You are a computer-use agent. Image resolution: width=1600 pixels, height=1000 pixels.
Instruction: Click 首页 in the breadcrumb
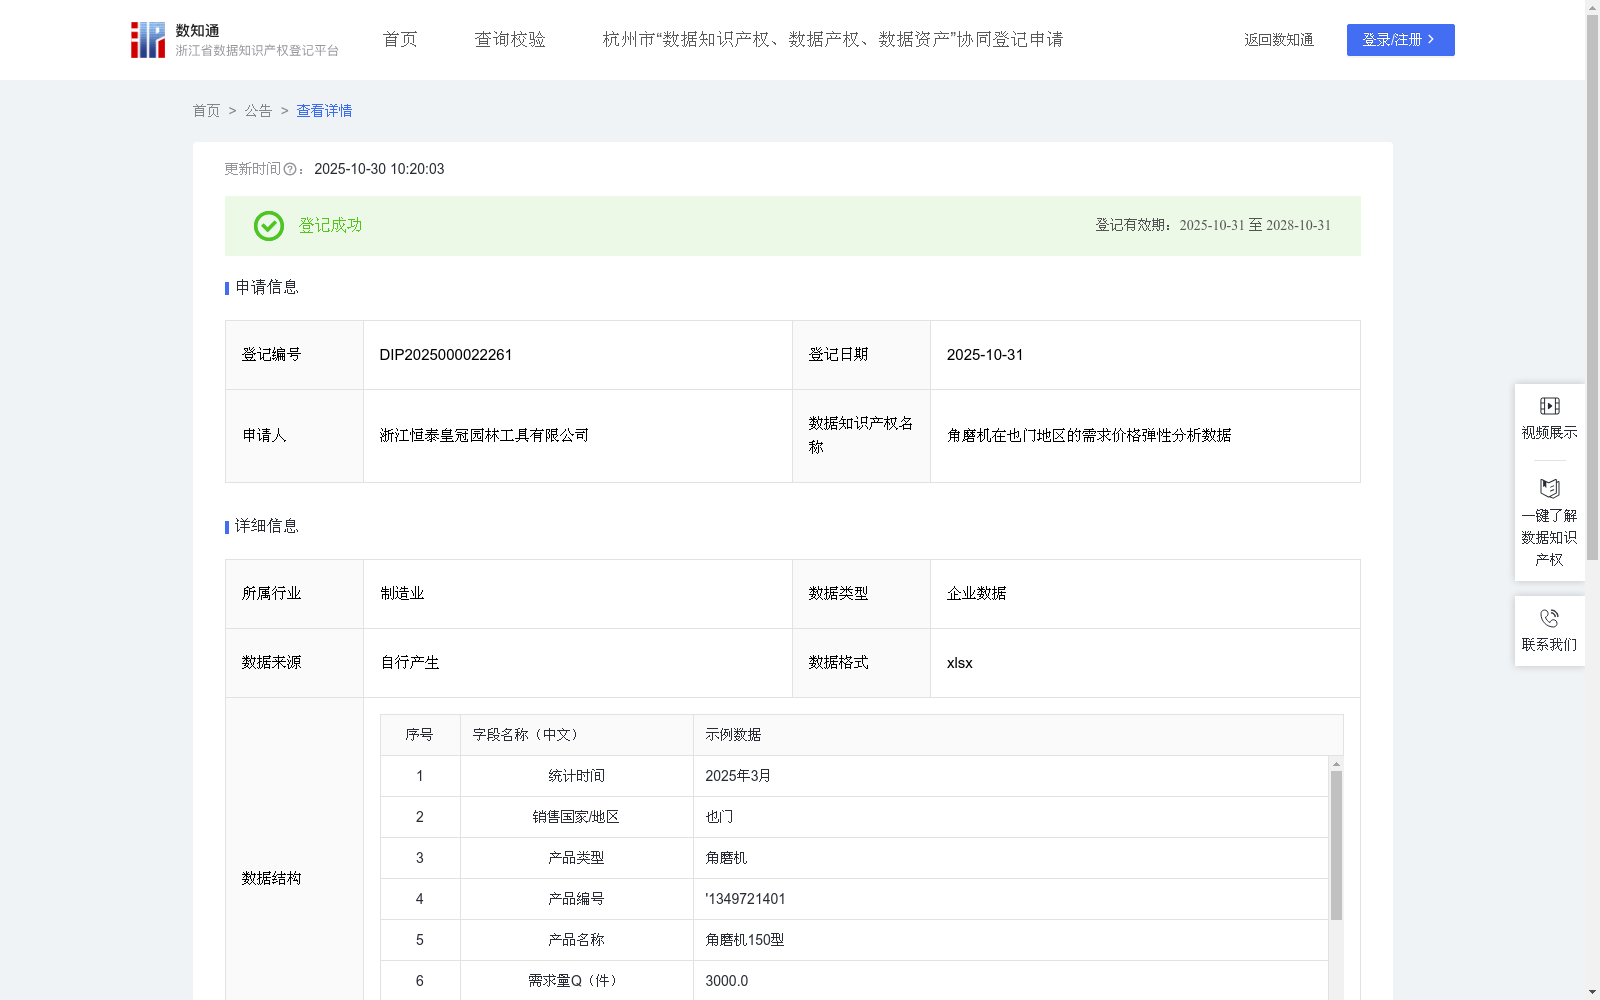click(x=206, y=111)
